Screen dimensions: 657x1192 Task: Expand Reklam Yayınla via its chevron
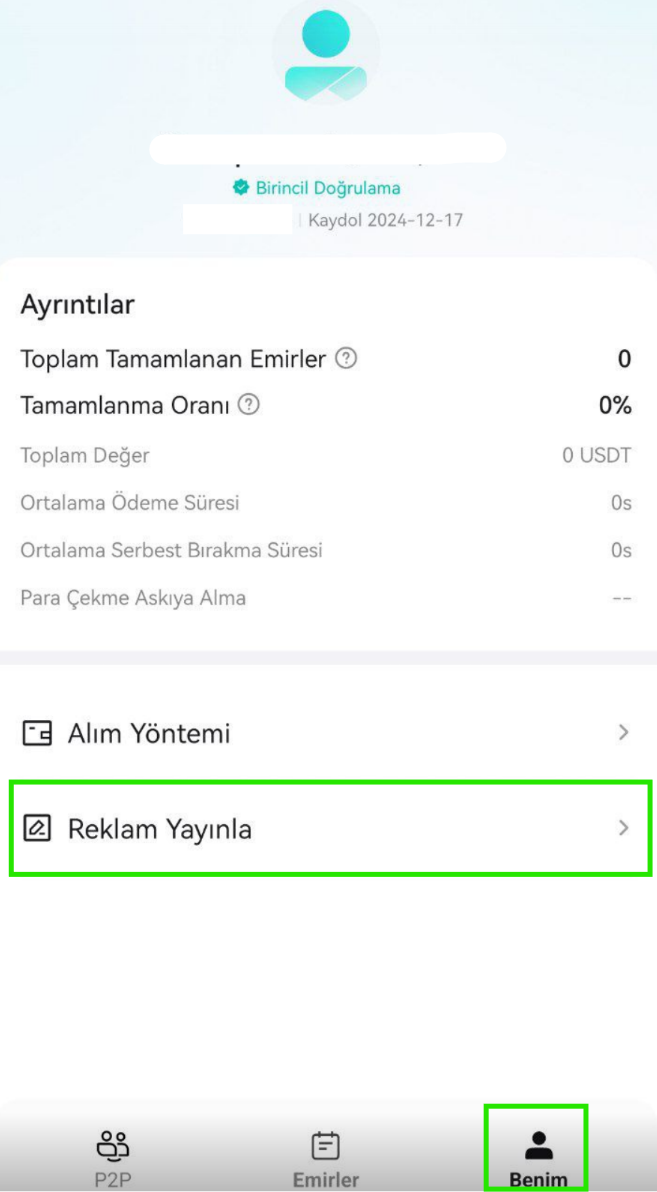624,828
